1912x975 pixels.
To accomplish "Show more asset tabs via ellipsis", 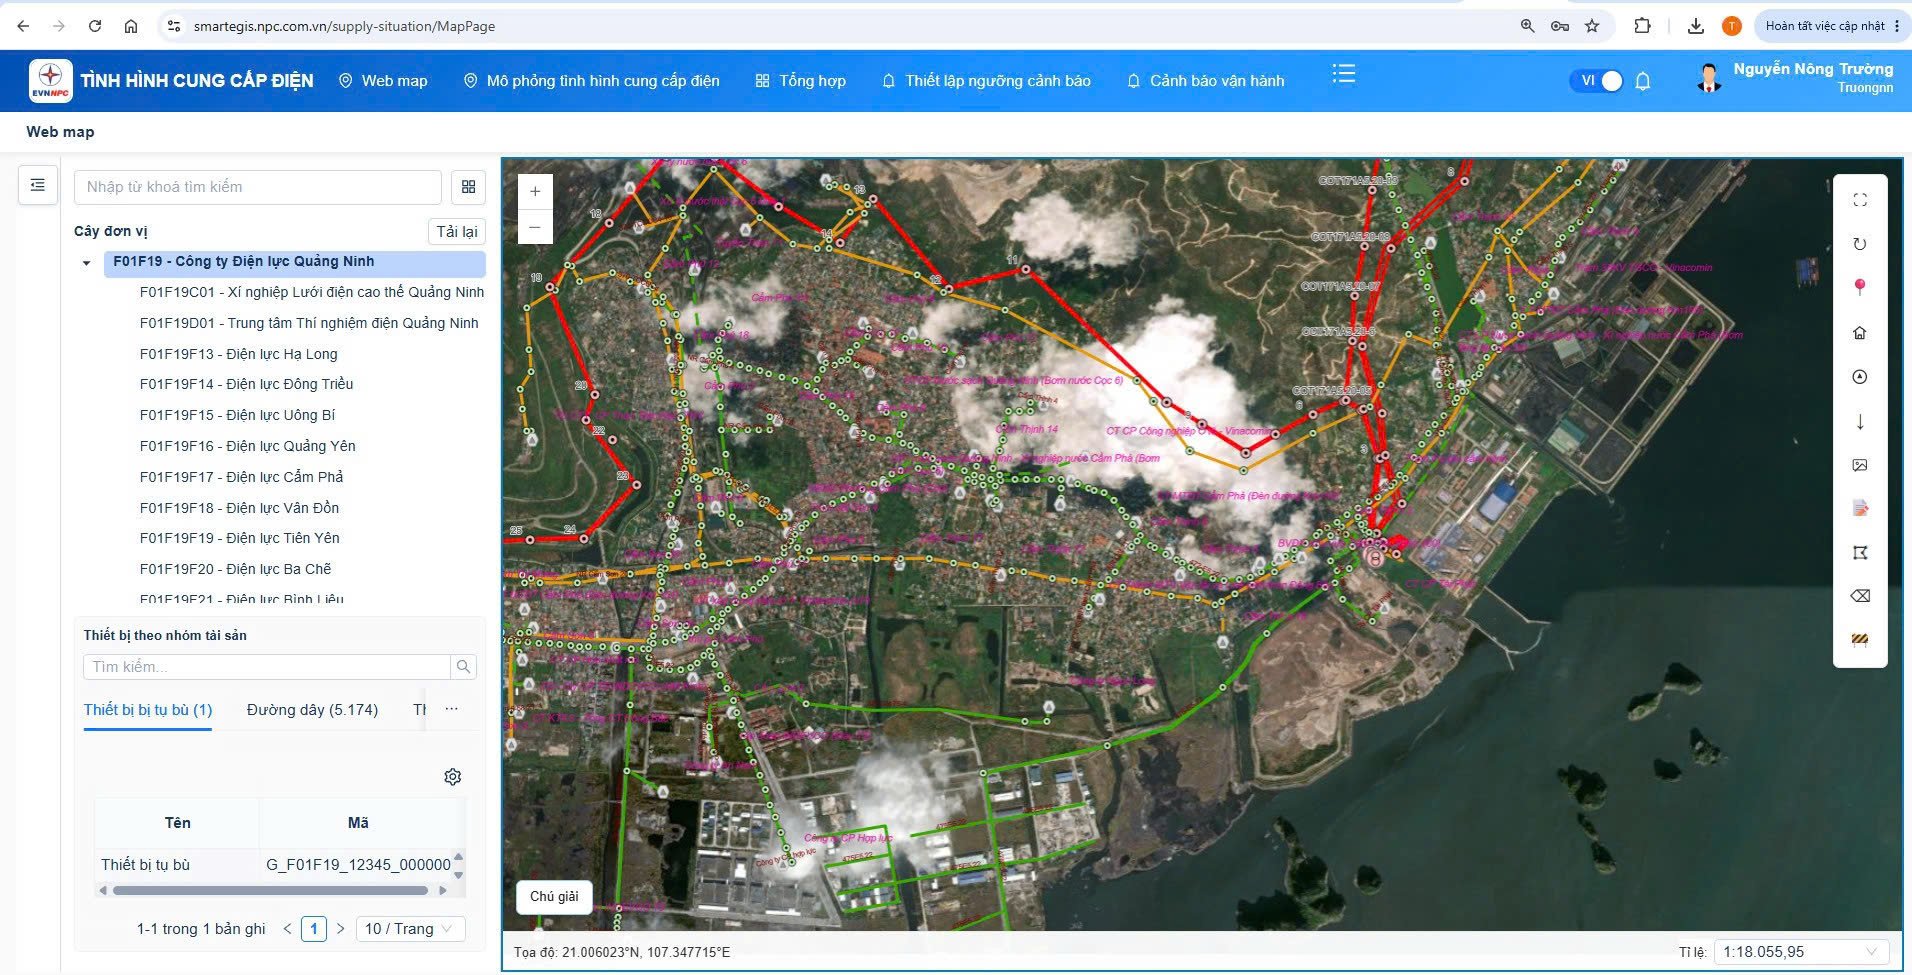I will [x=452, y=709].
